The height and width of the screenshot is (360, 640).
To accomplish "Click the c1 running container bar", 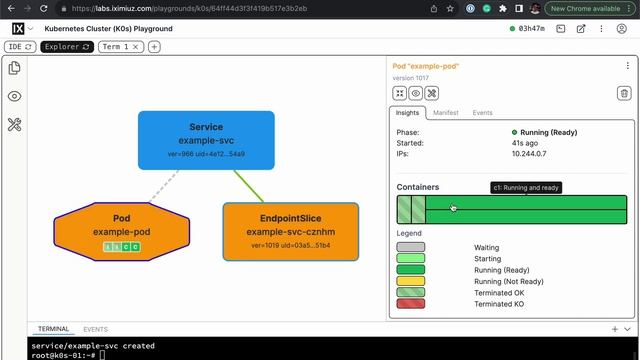I will click(526, 202).
